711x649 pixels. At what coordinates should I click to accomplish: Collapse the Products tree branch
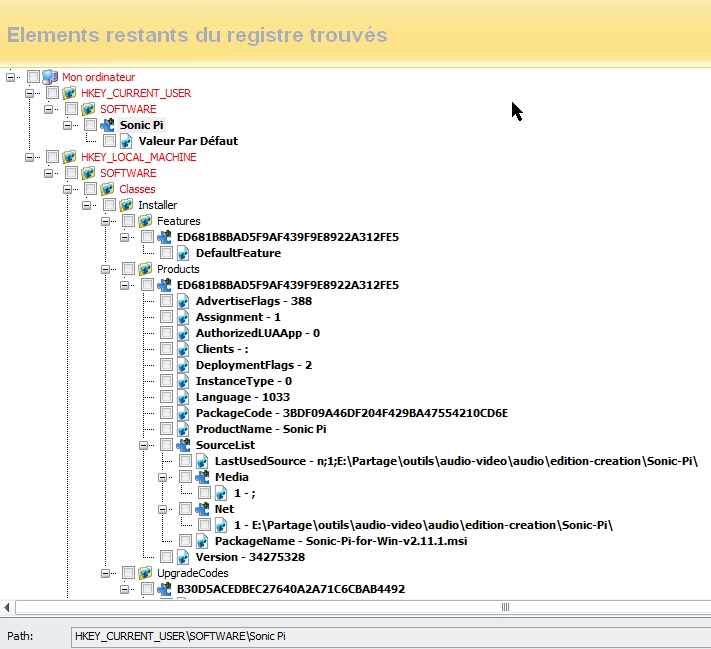(x=106, y=269)
